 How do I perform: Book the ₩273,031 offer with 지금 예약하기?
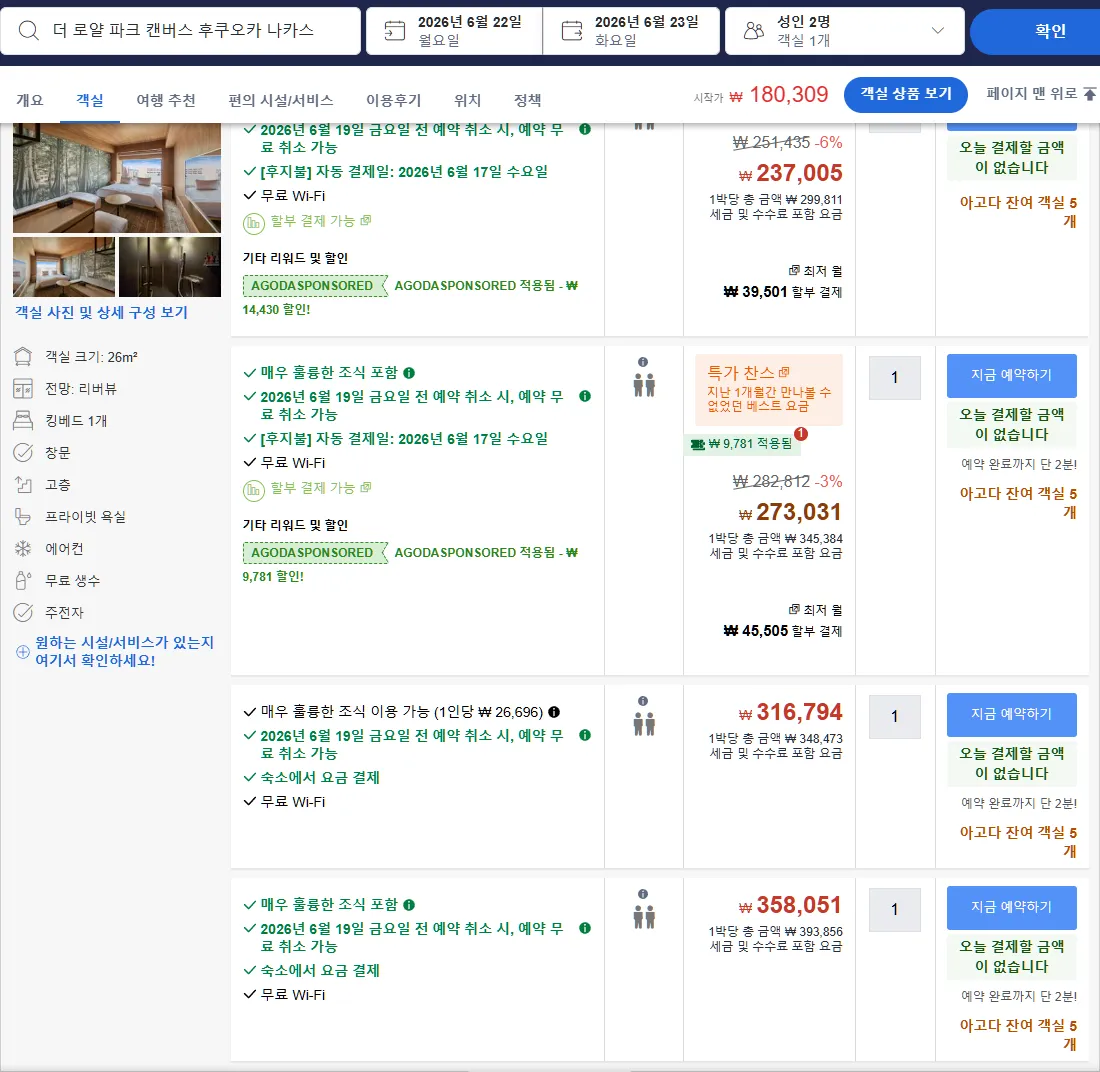[1012, 375]
